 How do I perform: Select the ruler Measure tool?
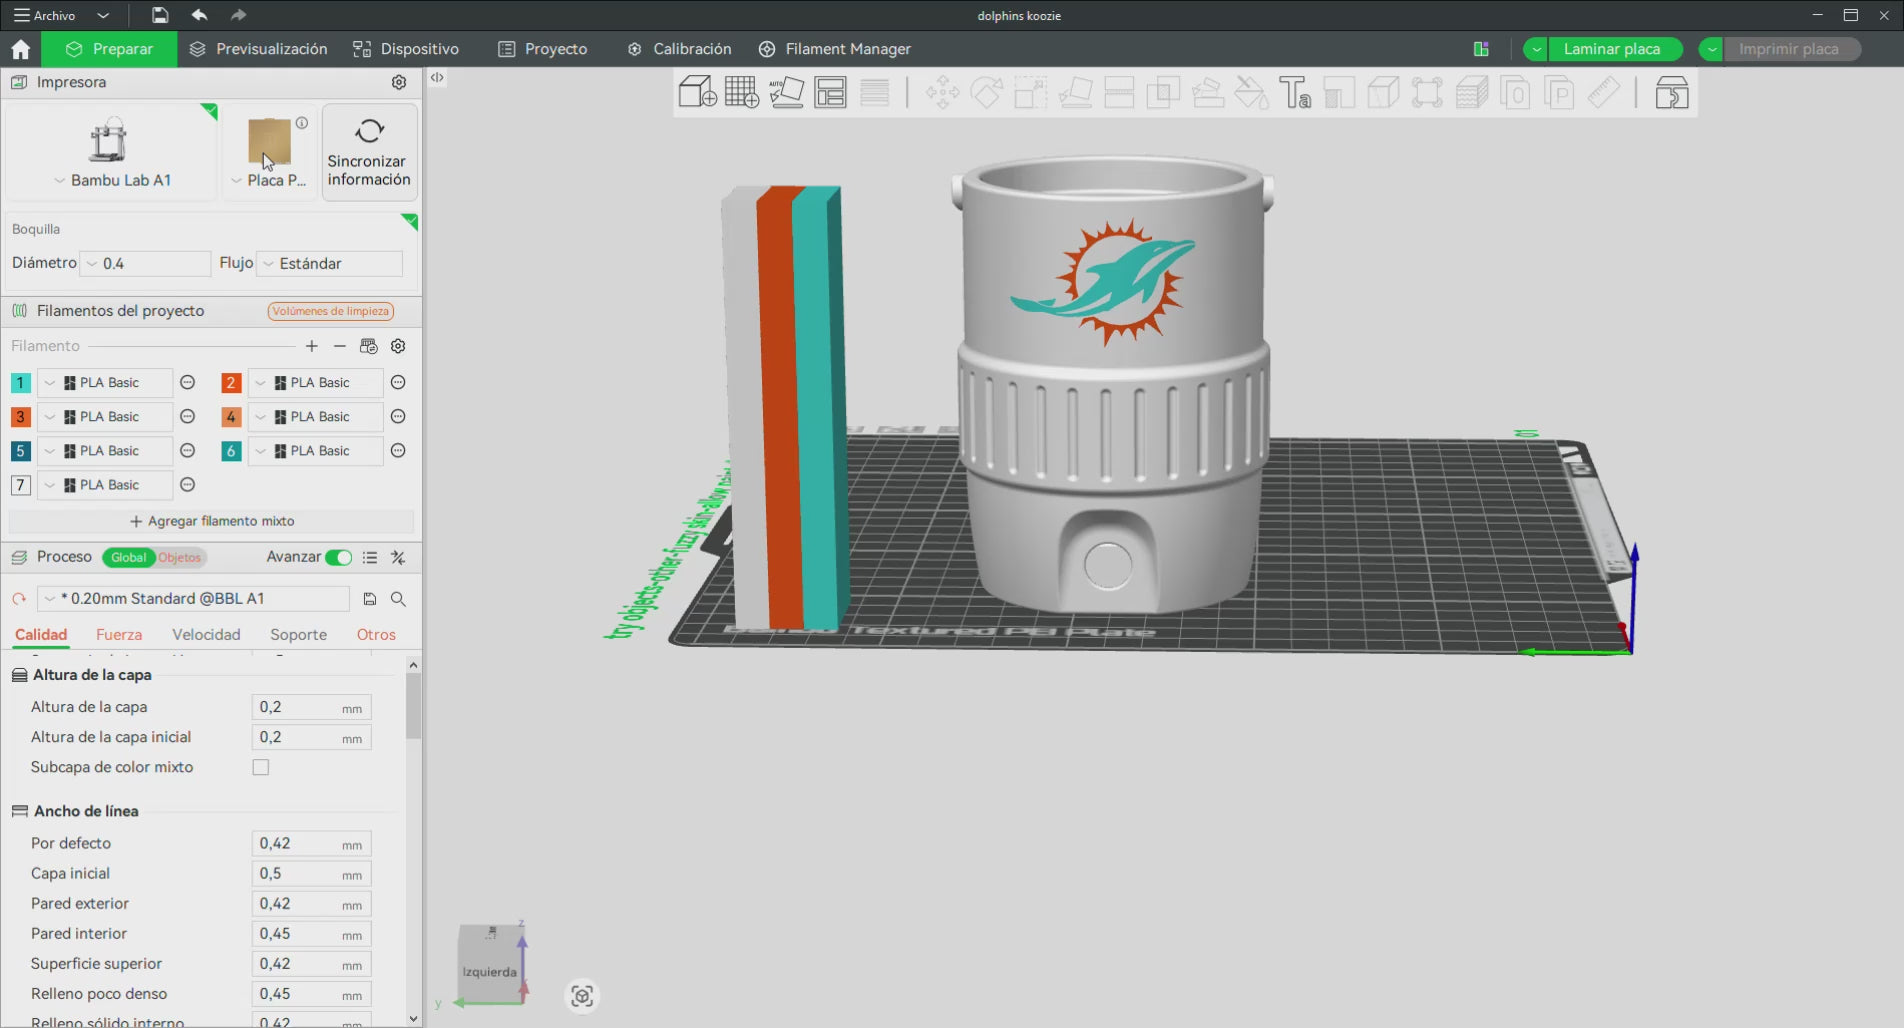point(1604,93)
